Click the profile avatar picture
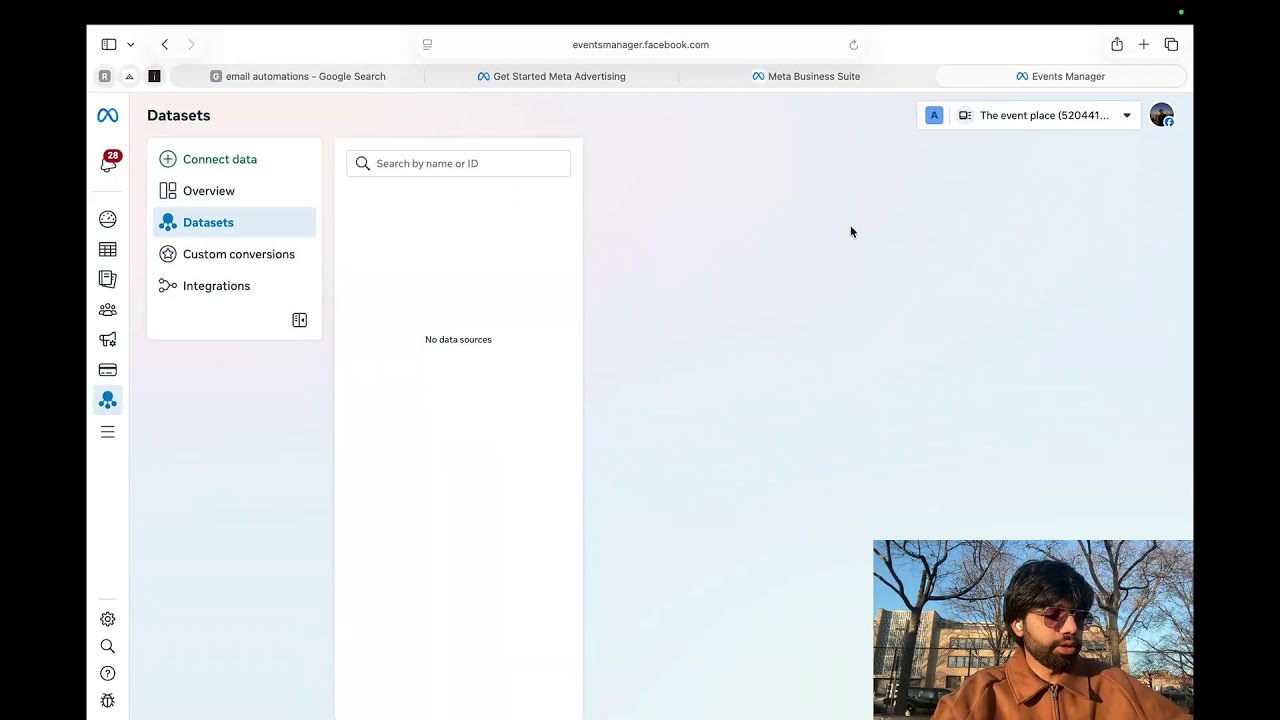 pyautogui.click(x=1161, y=115)
